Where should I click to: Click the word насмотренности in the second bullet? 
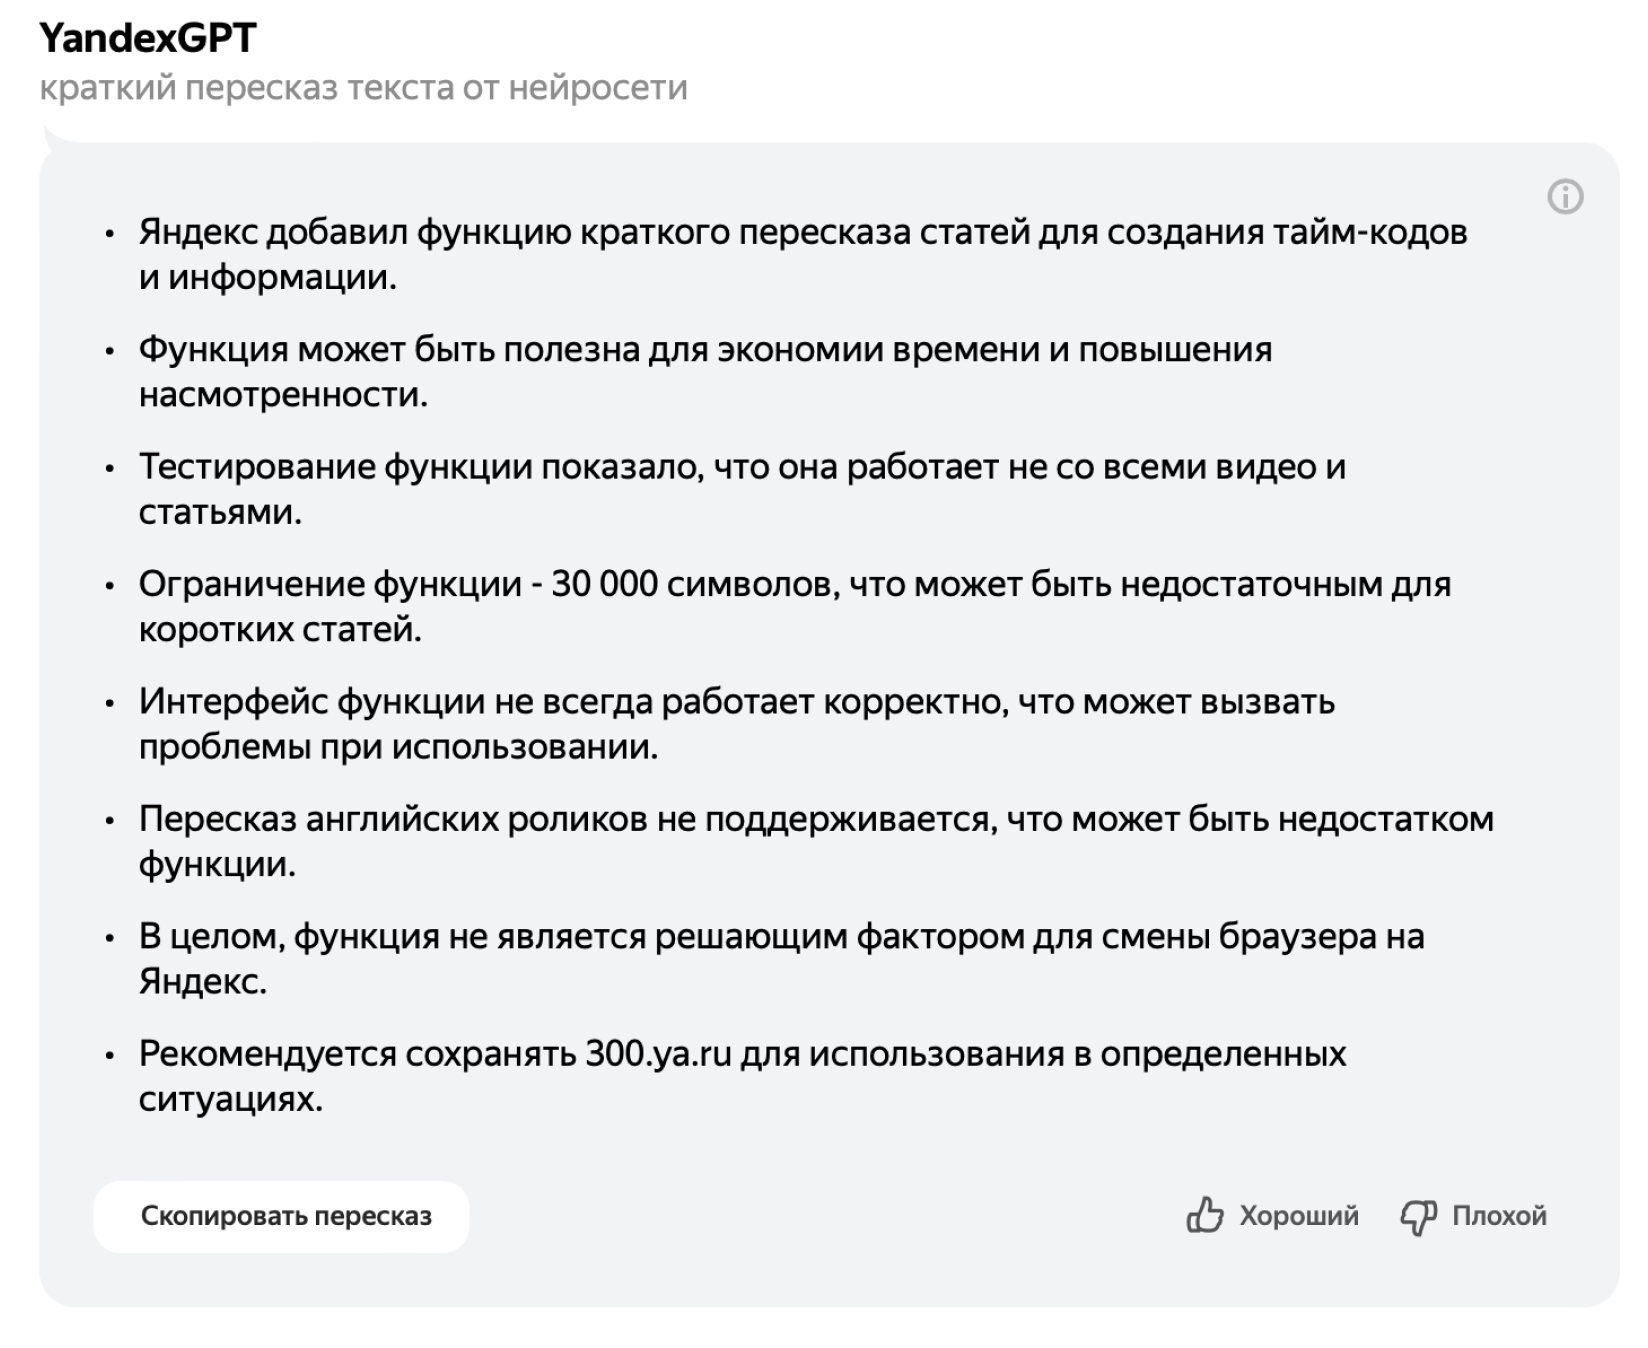coord(283,395)
